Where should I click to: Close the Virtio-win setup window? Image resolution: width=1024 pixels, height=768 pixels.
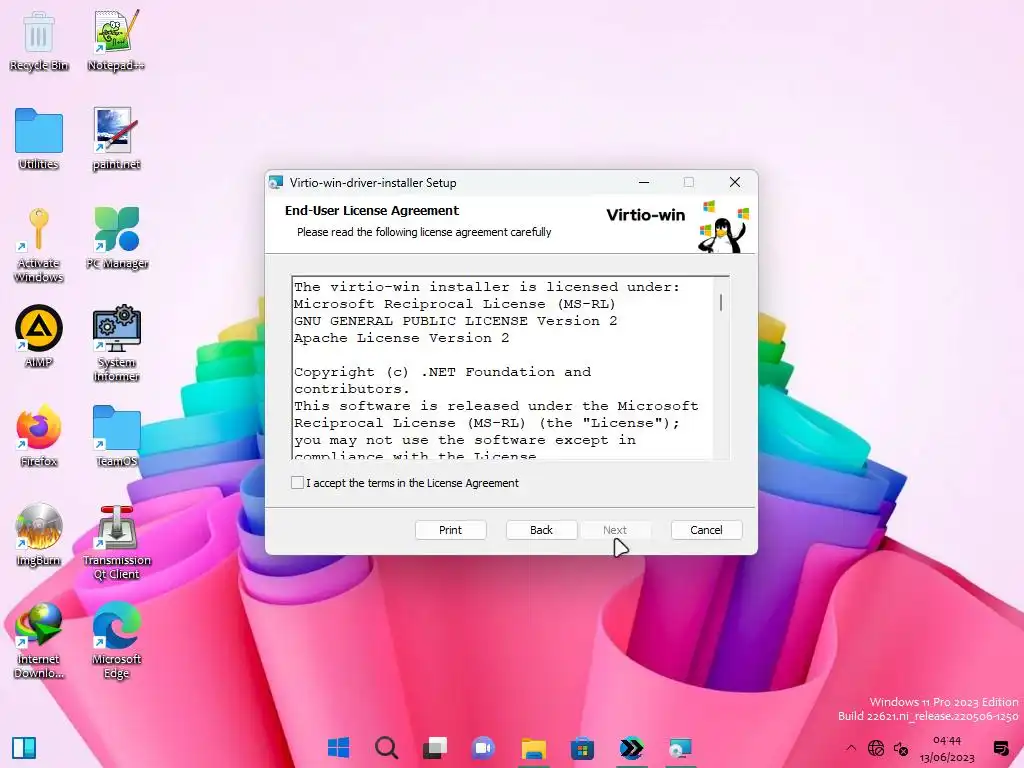[735, 183]
